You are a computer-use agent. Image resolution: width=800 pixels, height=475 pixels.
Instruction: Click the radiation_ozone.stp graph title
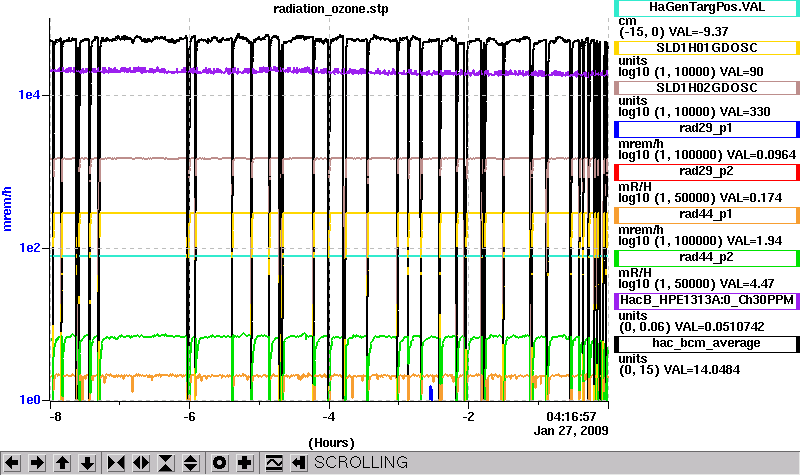[x=331, y=9]
